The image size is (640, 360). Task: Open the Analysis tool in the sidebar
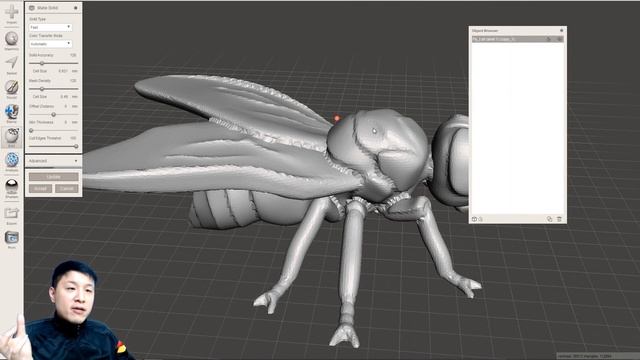pyautogui.click(x=11, y=161)
